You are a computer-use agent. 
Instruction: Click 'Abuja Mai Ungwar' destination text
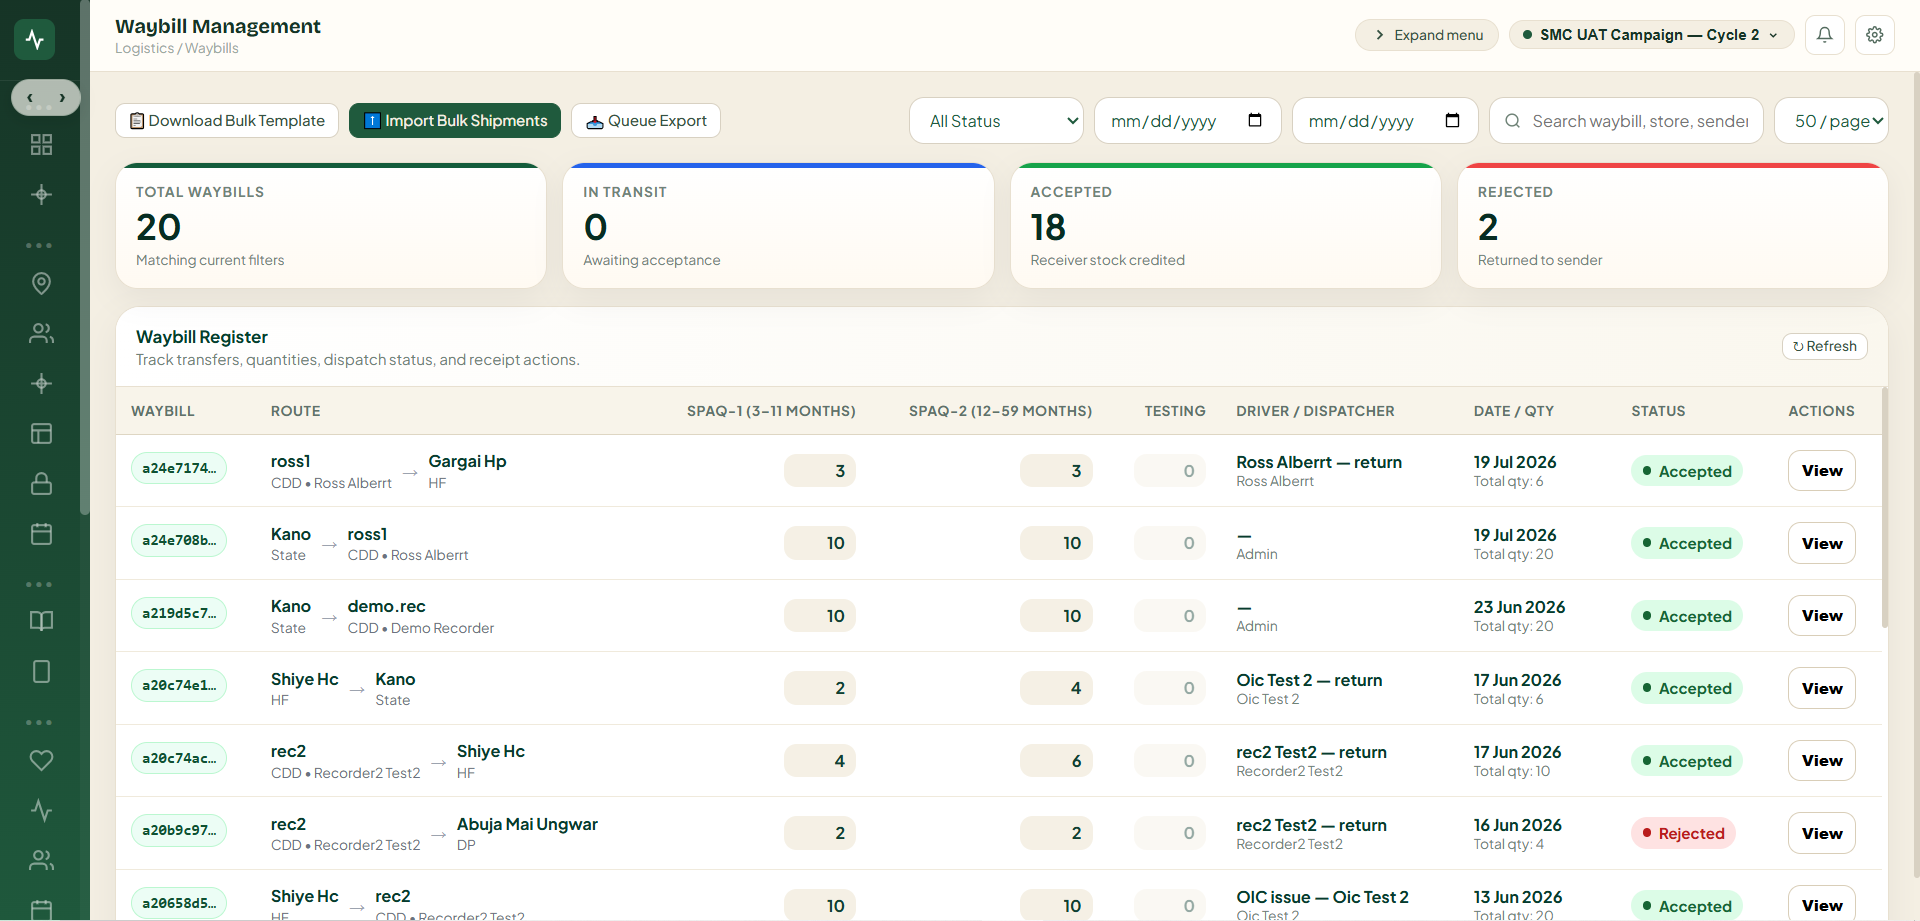tap(527, 824)
